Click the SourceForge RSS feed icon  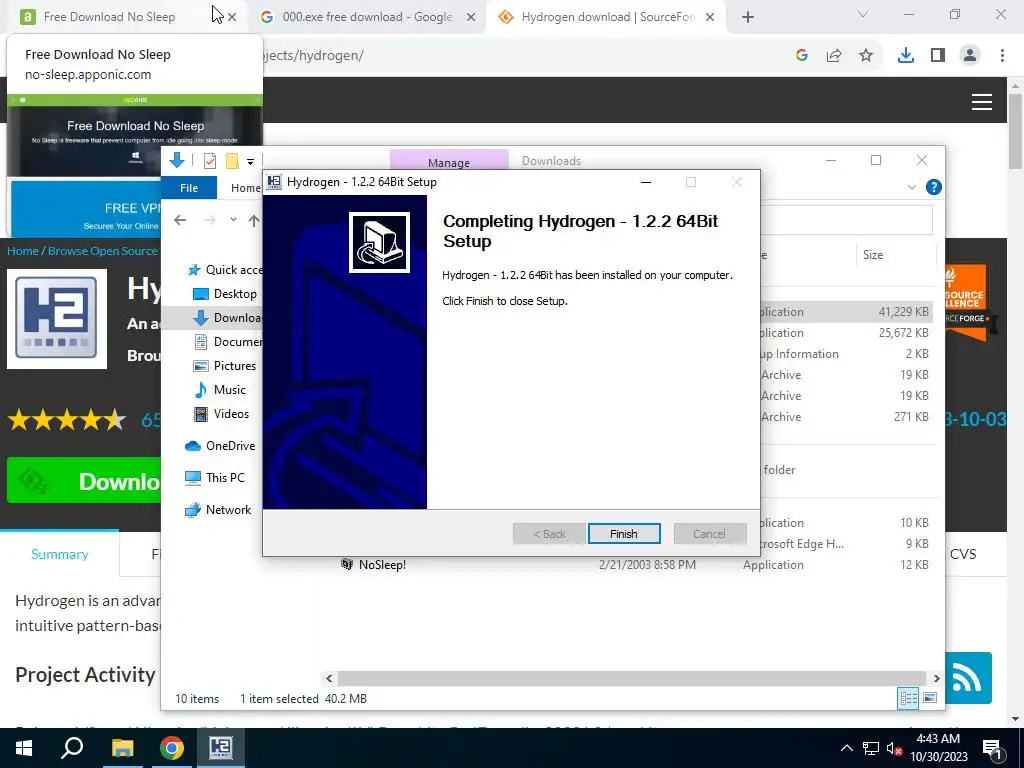pos(968,679)
